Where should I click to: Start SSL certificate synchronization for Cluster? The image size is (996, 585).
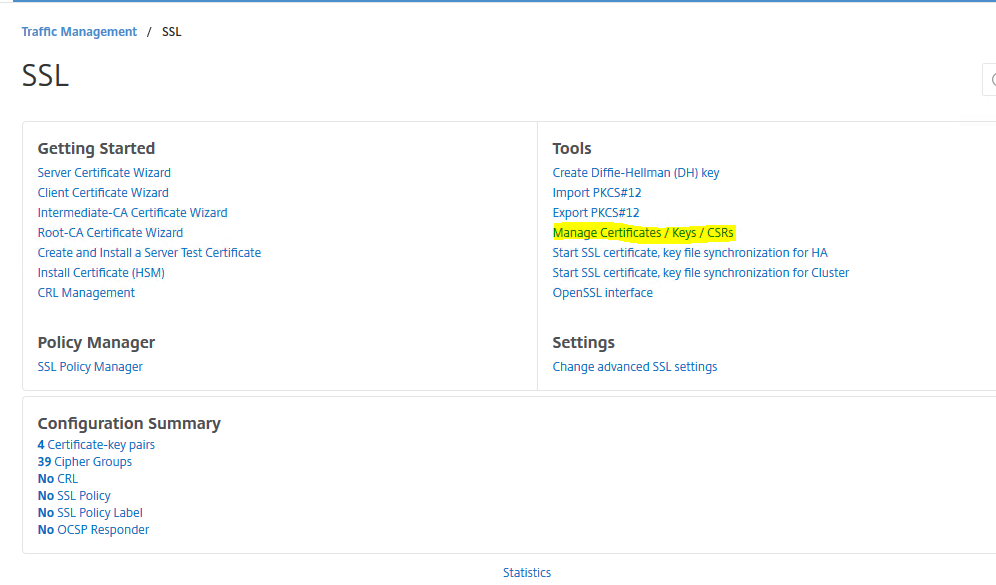(x=700, y=273)
